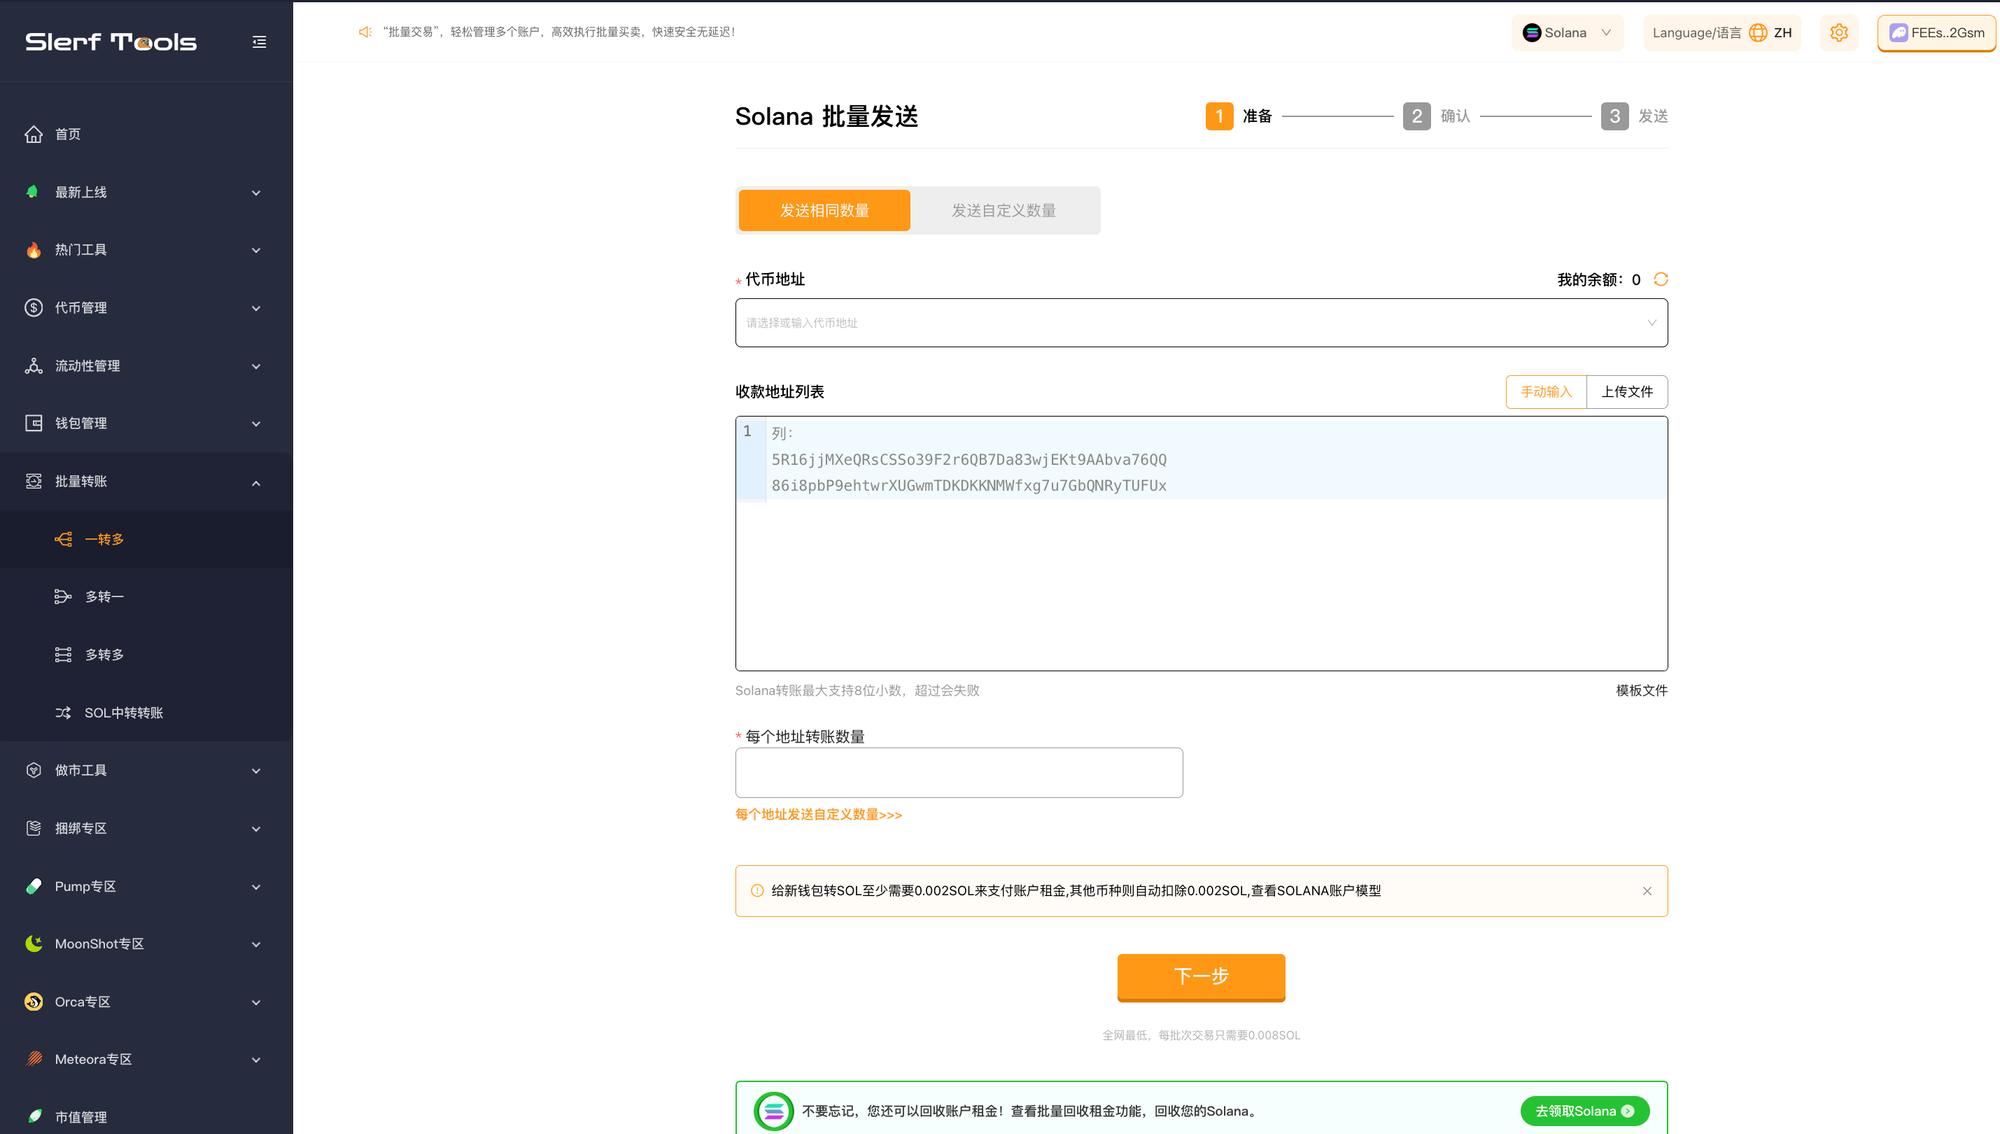Open 每个地址发送自定义数量>>> link
The height and width of the screenshot is (1134, 2000).
[818, 815]
